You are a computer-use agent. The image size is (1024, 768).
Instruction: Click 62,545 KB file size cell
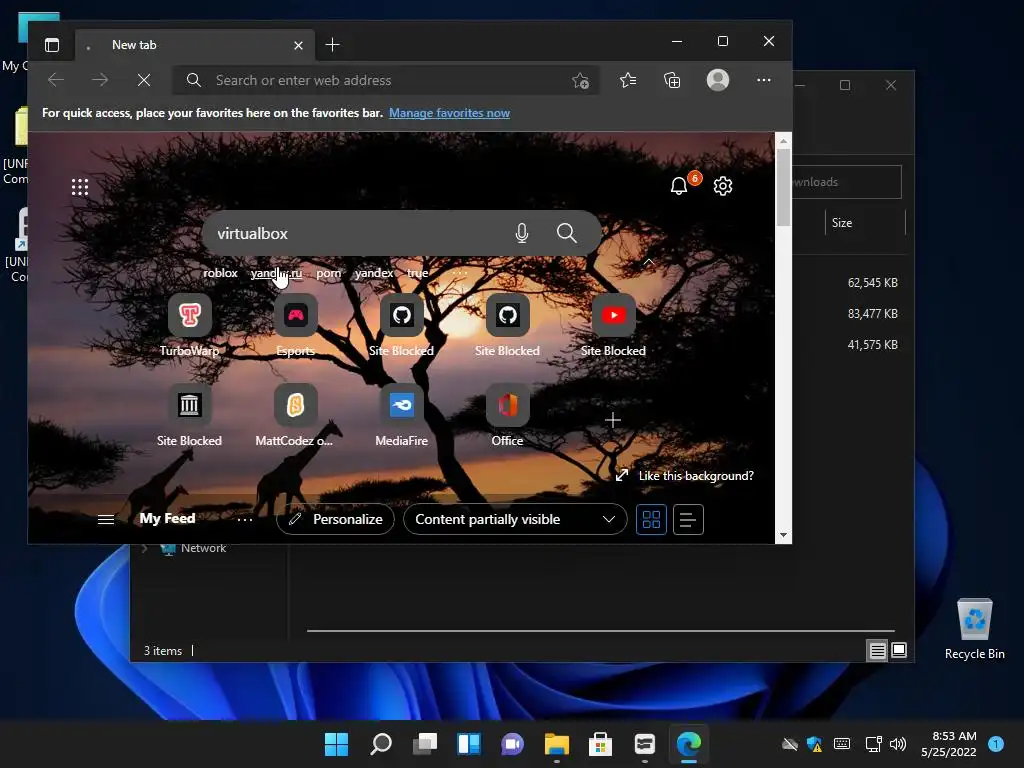coord(872,283)
